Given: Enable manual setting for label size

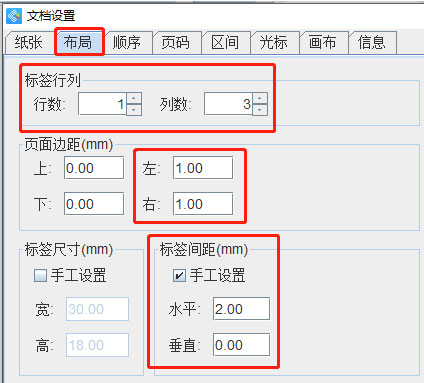Looking at the screenshot, I should pos(40,275).
